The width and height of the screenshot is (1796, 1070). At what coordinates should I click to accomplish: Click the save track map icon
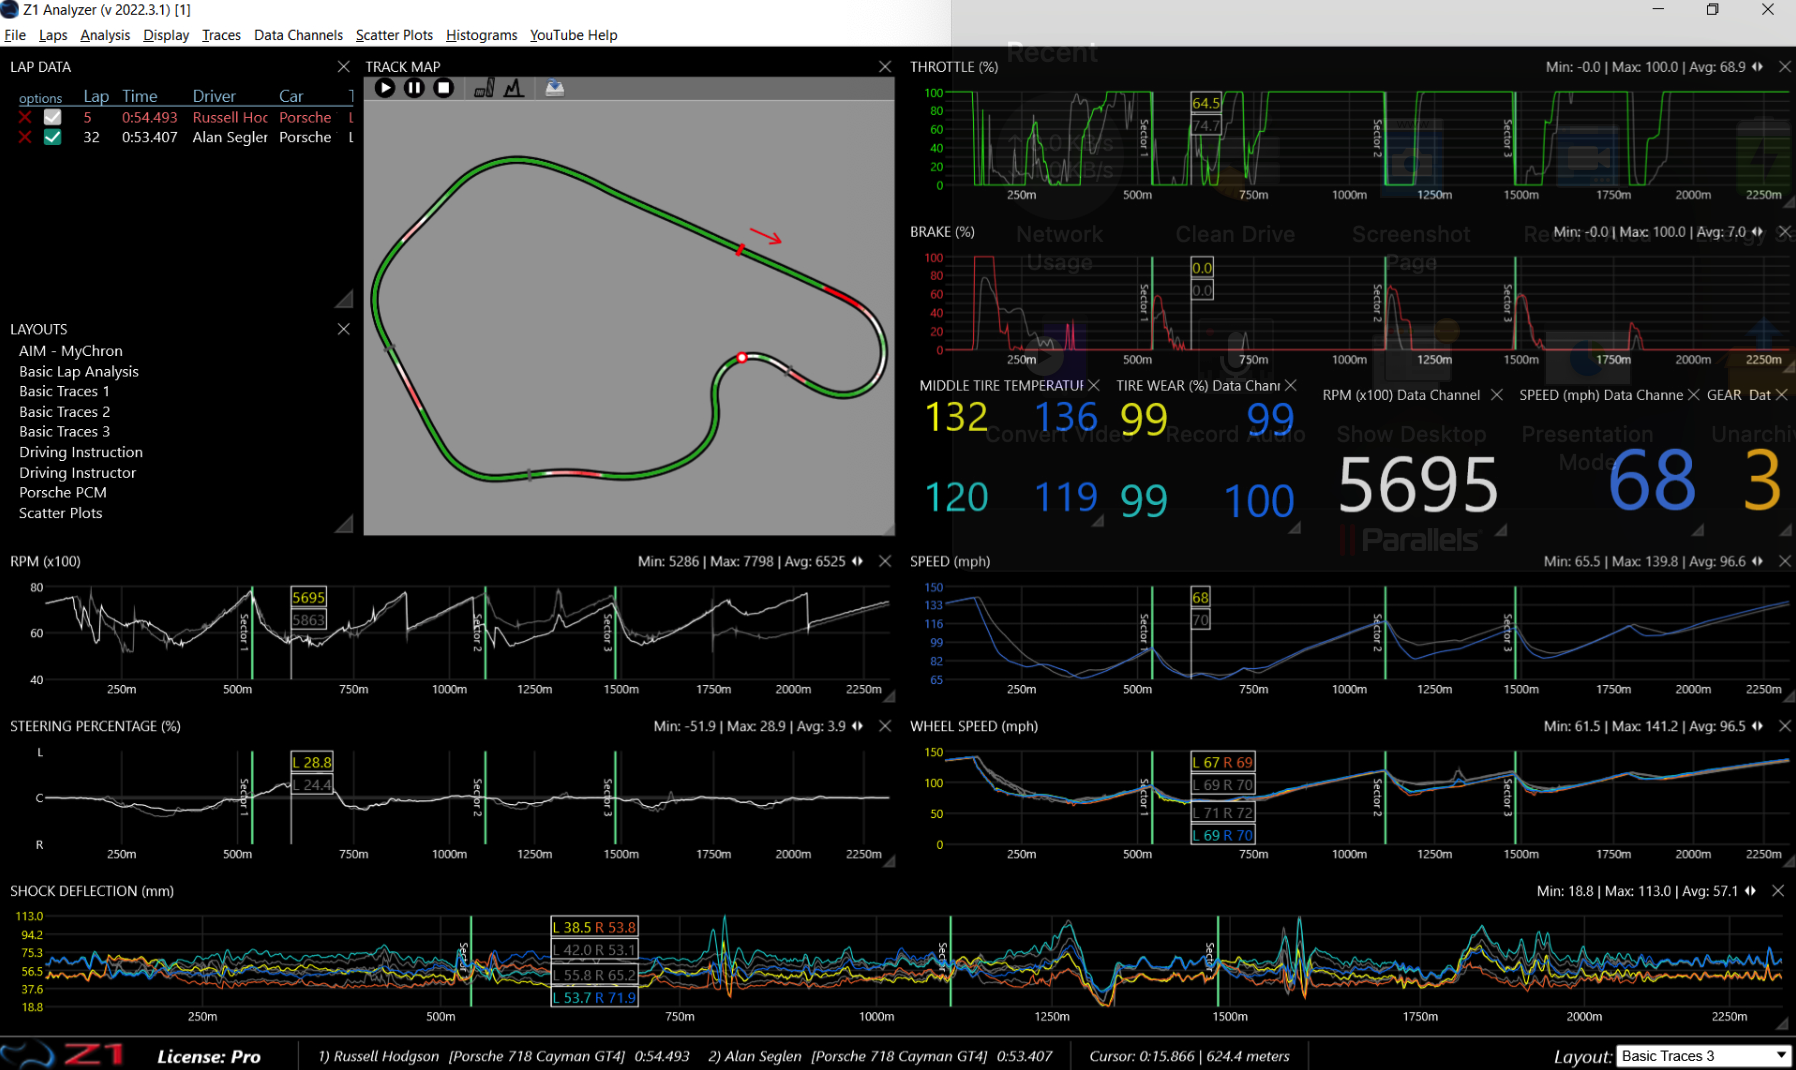(x=555, y=88)
